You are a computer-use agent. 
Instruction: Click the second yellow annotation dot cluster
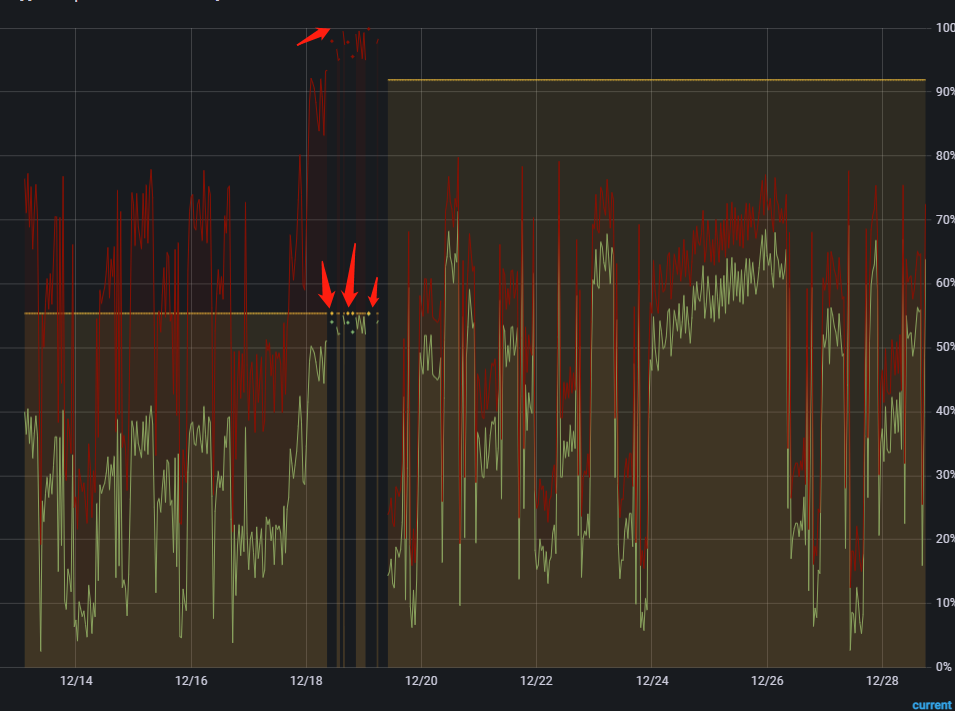[349, 313]
